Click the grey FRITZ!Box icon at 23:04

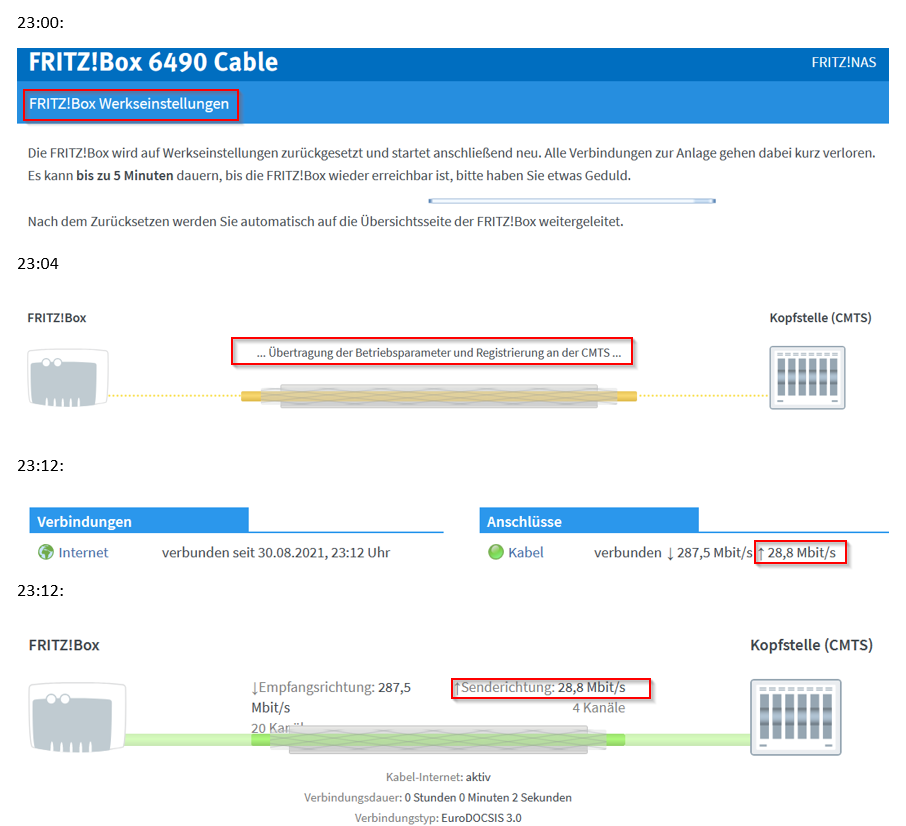pyautogui.click(x=68, y=377)
